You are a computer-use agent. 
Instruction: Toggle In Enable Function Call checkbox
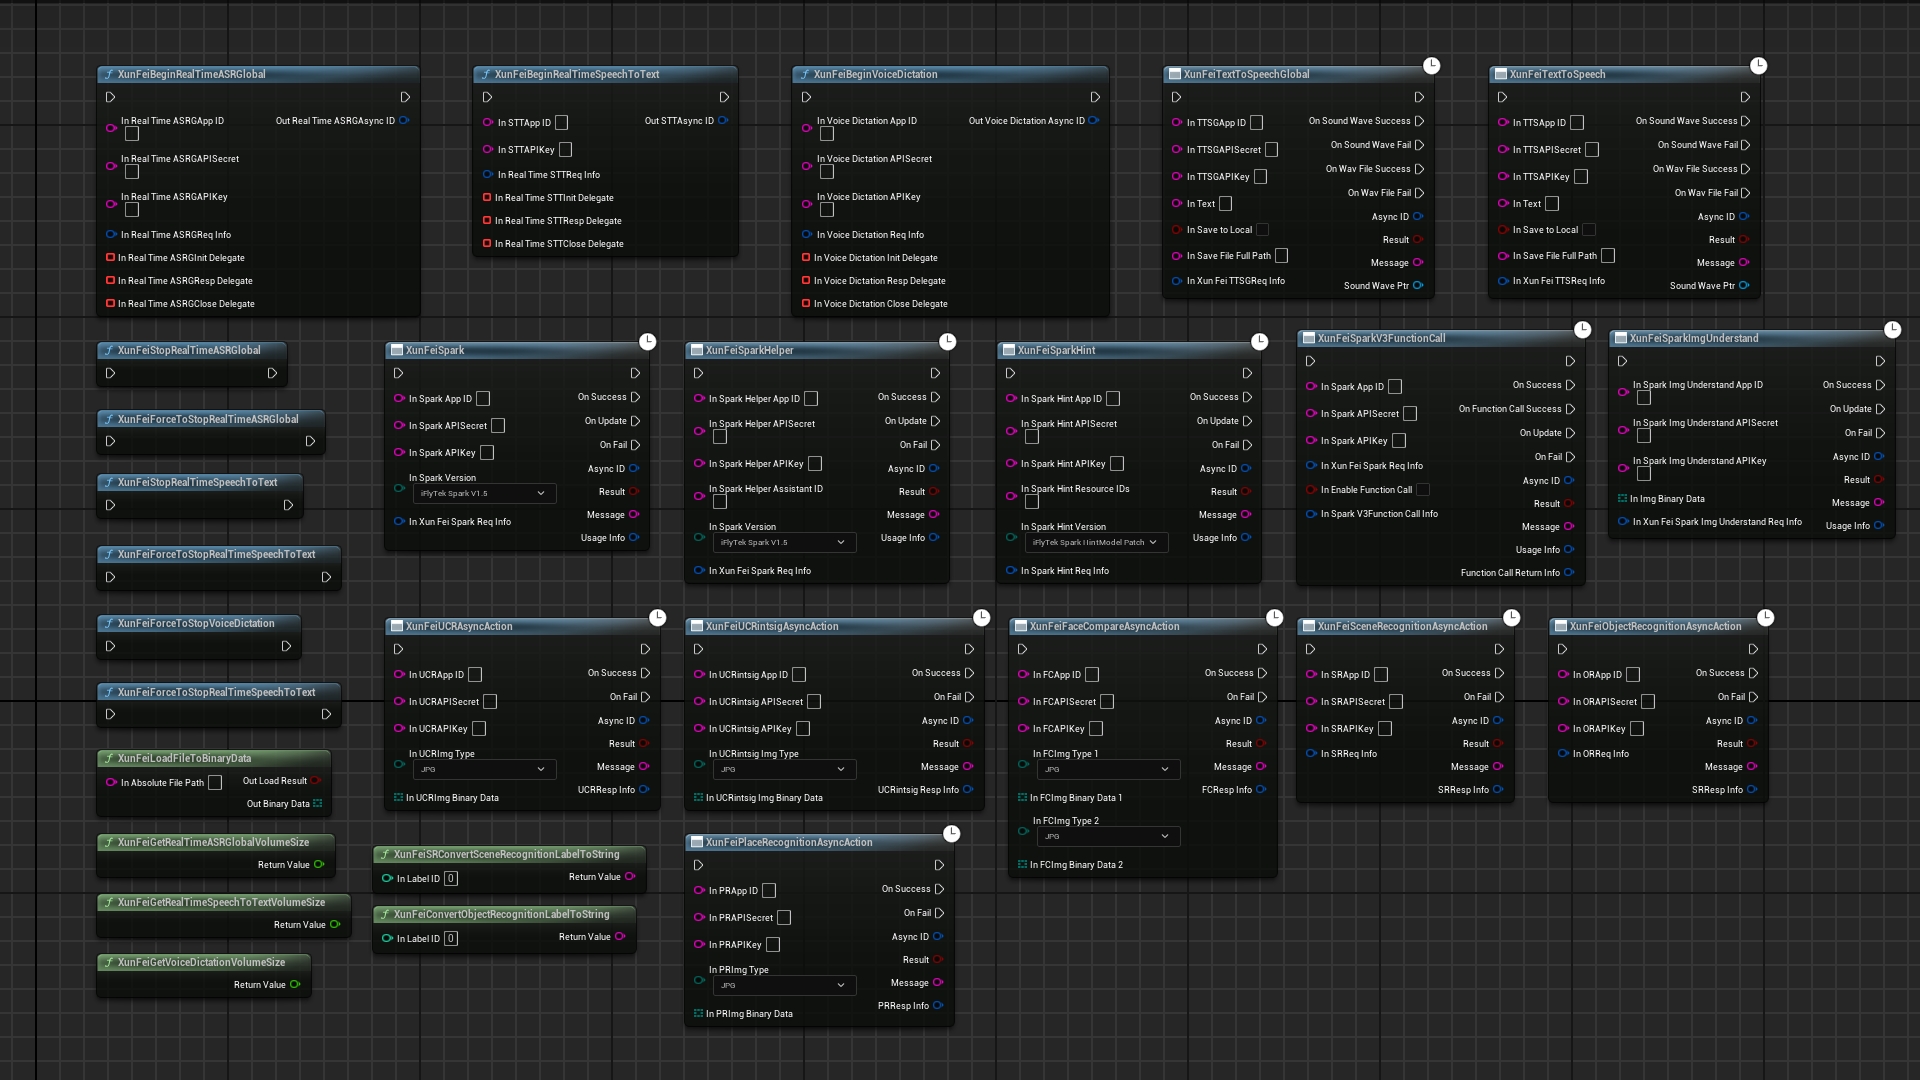(1423, 490)
